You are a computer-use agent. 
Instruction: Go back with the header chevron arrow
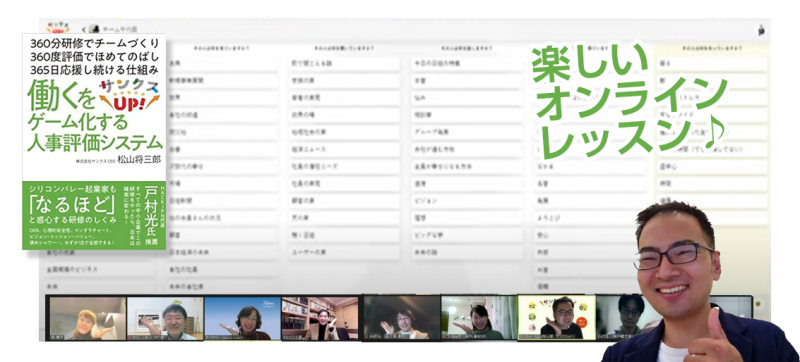pyautogui.click(x=83, y=29)
